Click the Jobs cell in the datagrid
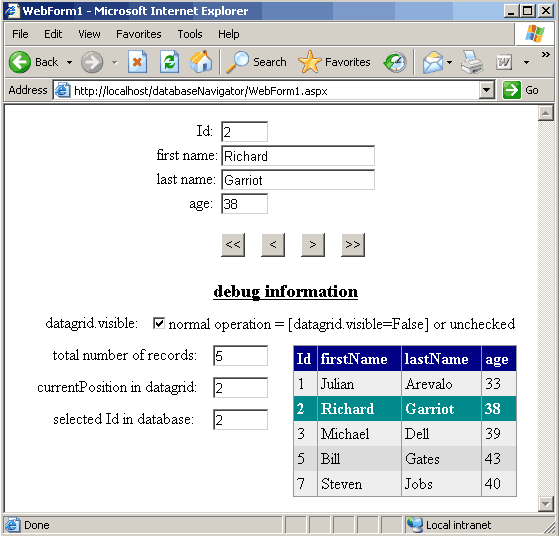 coord(441,484)
